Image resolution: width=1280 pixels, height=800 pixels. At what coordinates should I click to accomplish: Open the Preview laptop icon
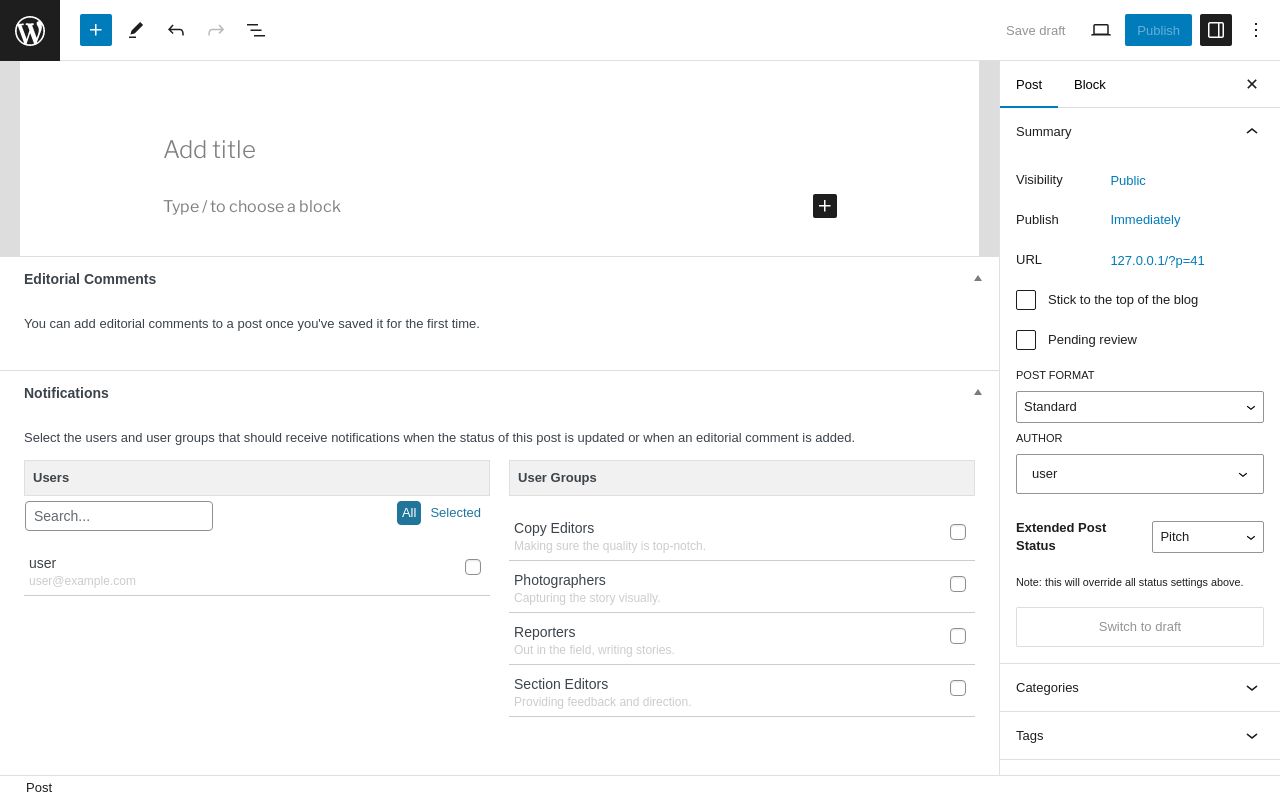(1101, 30)
